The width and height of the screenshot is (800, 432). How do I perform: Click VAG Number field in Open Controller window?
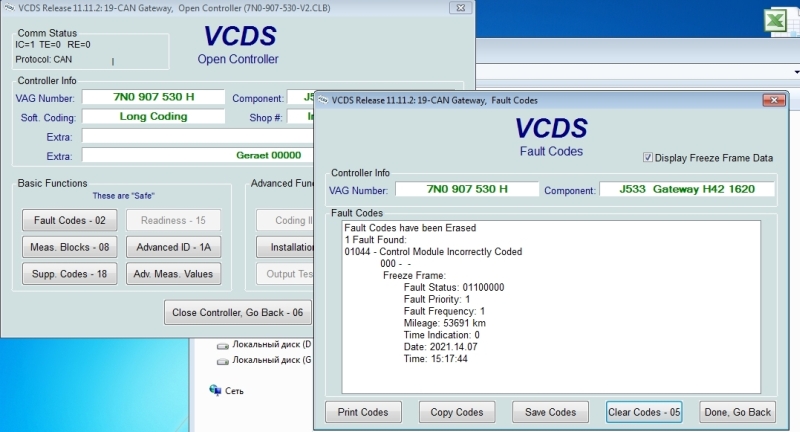point(154,97)
